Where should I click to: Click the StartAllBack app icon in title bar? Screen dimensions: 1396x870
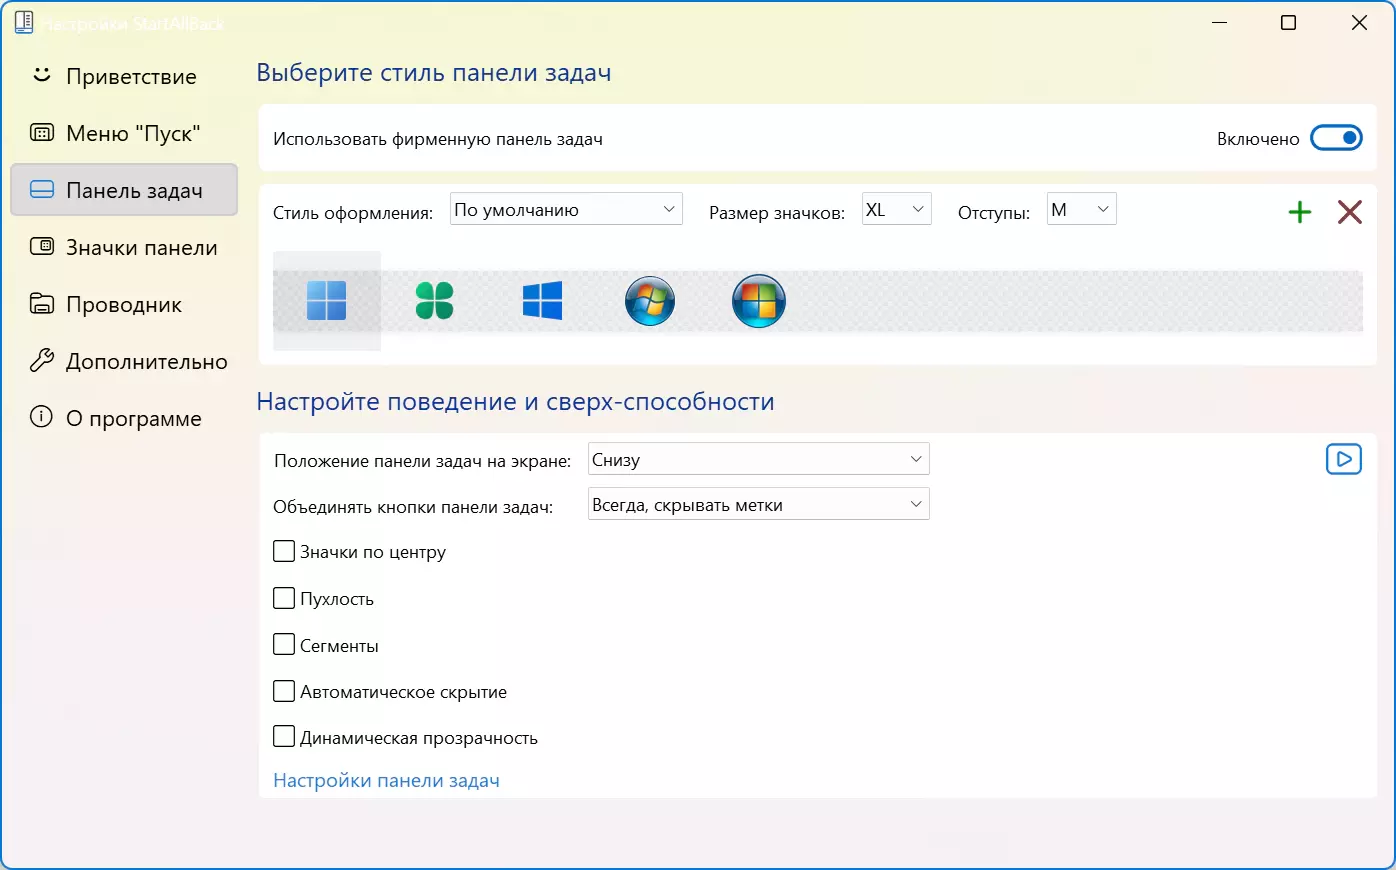coord(24,22)
